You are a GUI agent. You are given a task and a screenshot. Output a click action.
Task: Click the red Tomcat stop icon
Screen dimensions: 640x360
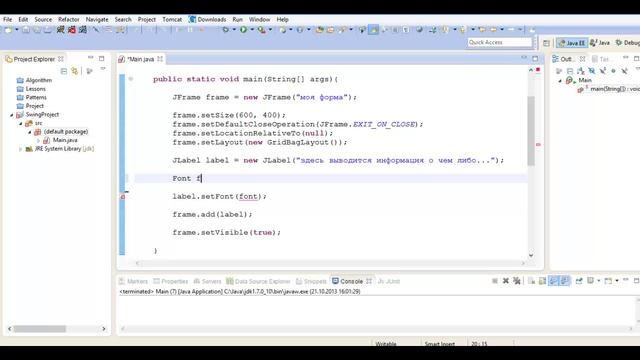(72, 29)
